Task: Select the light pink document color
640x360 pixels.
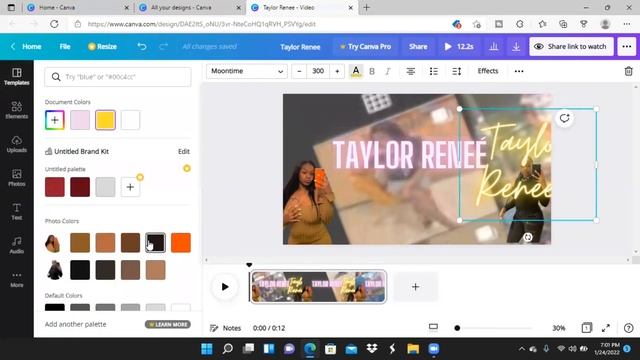Action: pyautogui.click(x=80, y=120)
